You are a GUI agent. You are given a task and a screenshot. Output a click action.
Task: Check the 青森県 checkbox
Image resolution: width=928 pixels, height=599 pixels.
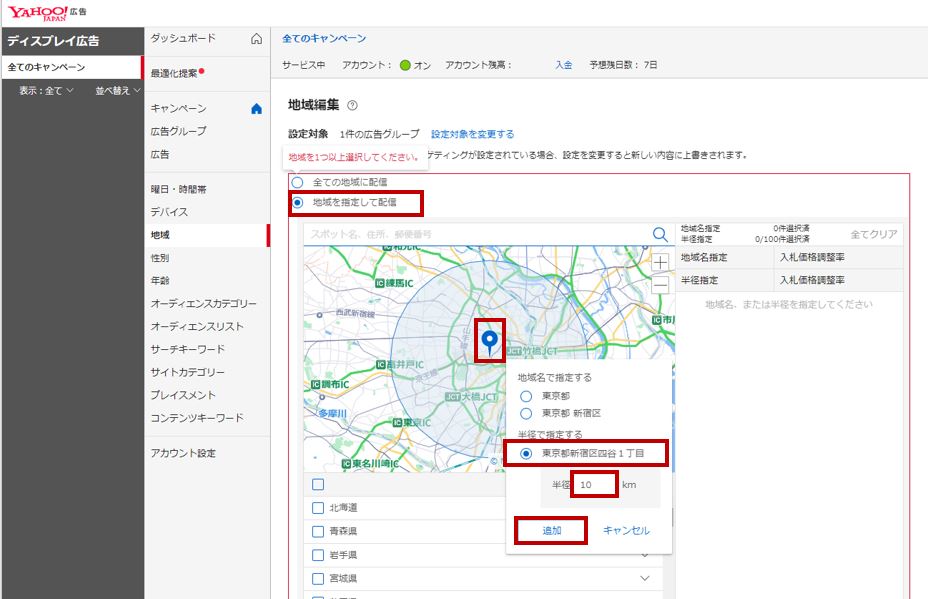point(318,532)
